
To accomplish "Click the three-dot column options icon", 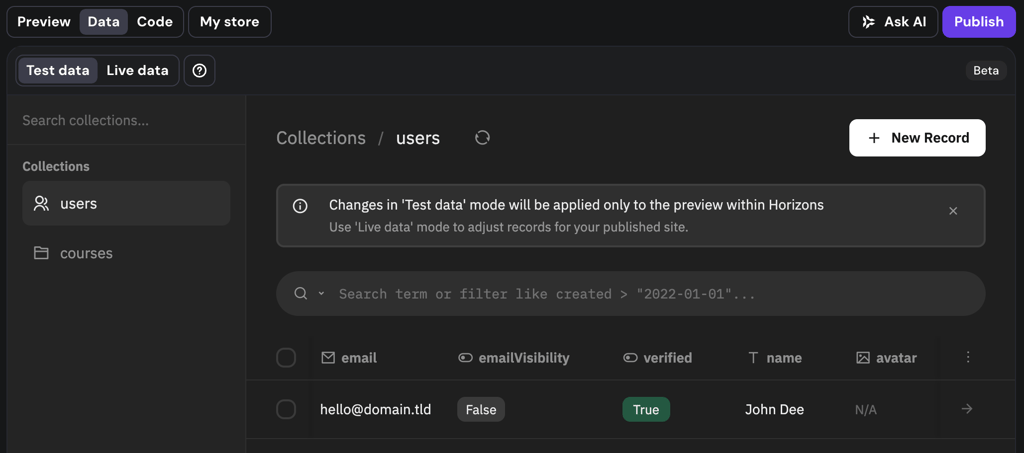I will click(x=968, y=357).
